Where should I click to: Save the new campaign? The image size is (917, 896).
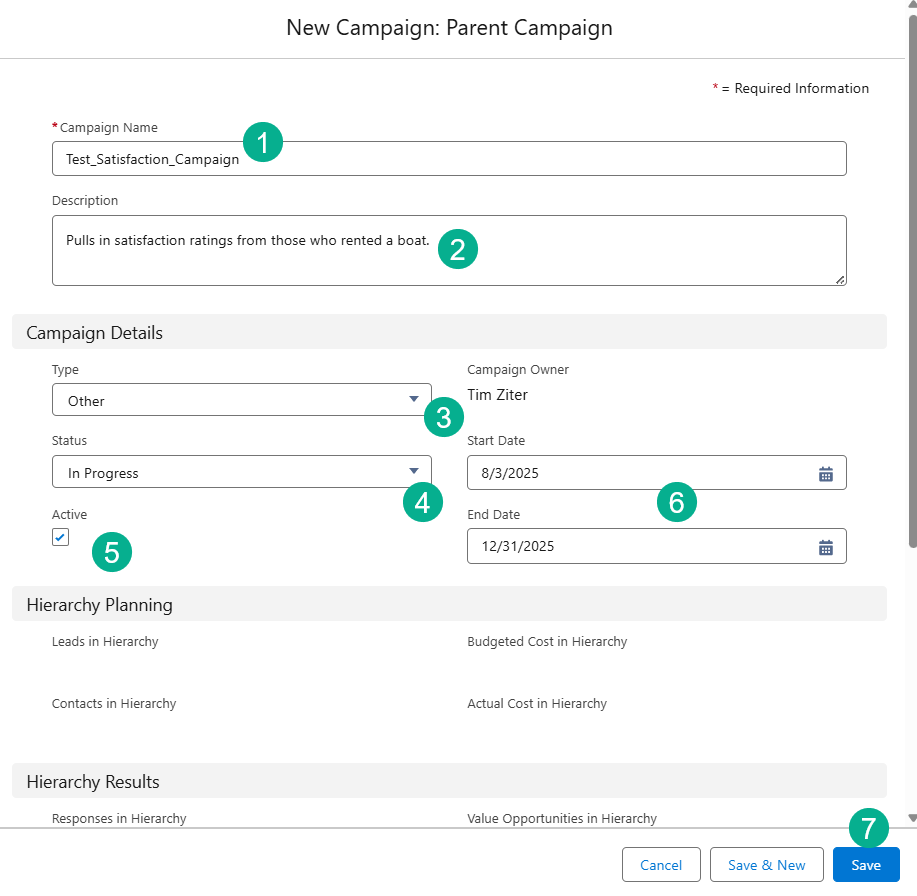point(865,865)
